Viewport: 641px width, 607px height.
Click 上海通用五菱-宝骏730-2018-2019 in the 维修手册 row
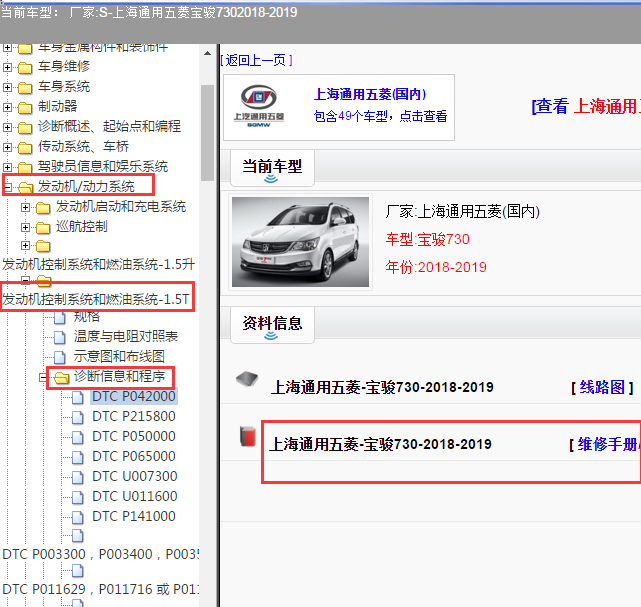380,444
